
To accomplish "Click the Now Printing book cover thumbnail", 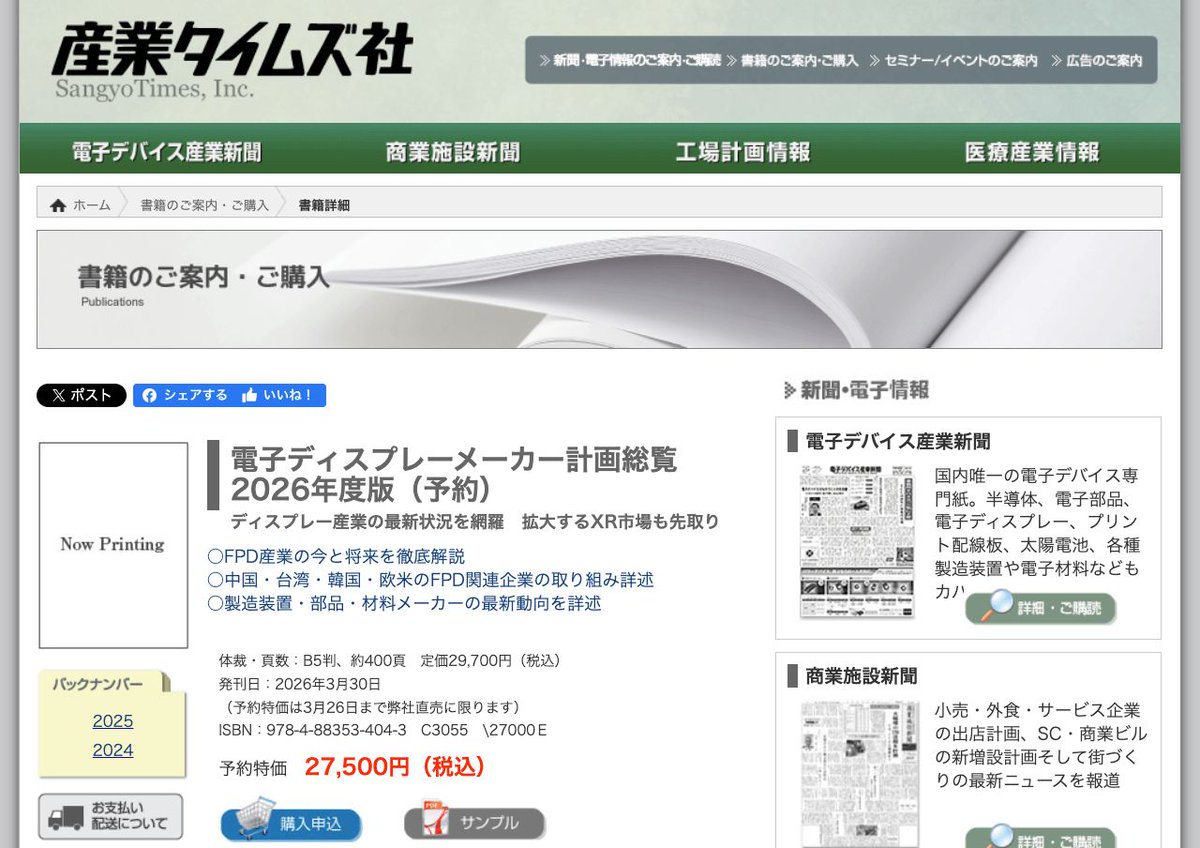I will tap(113, 544).
